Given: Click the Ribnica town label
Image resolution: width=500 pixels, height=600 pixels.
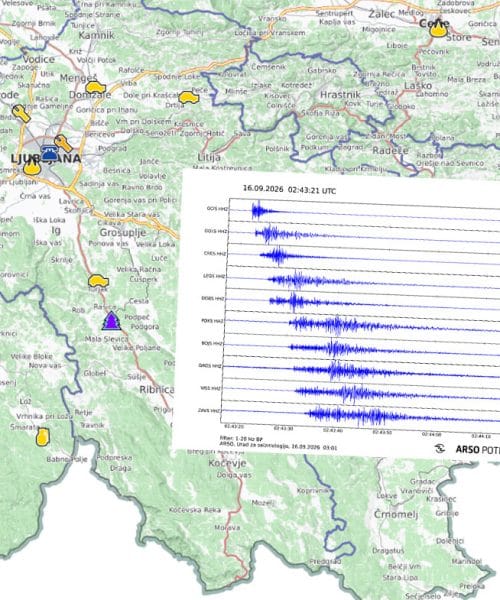Looking at the screenshot, I should 157,390.
